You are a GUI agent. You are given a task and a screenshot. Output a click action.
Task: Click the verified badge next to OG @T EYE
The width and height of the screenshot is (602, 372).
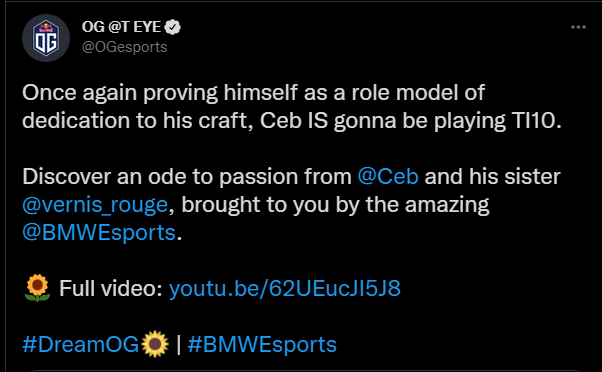pyautogui.click(x=172, y=27)
